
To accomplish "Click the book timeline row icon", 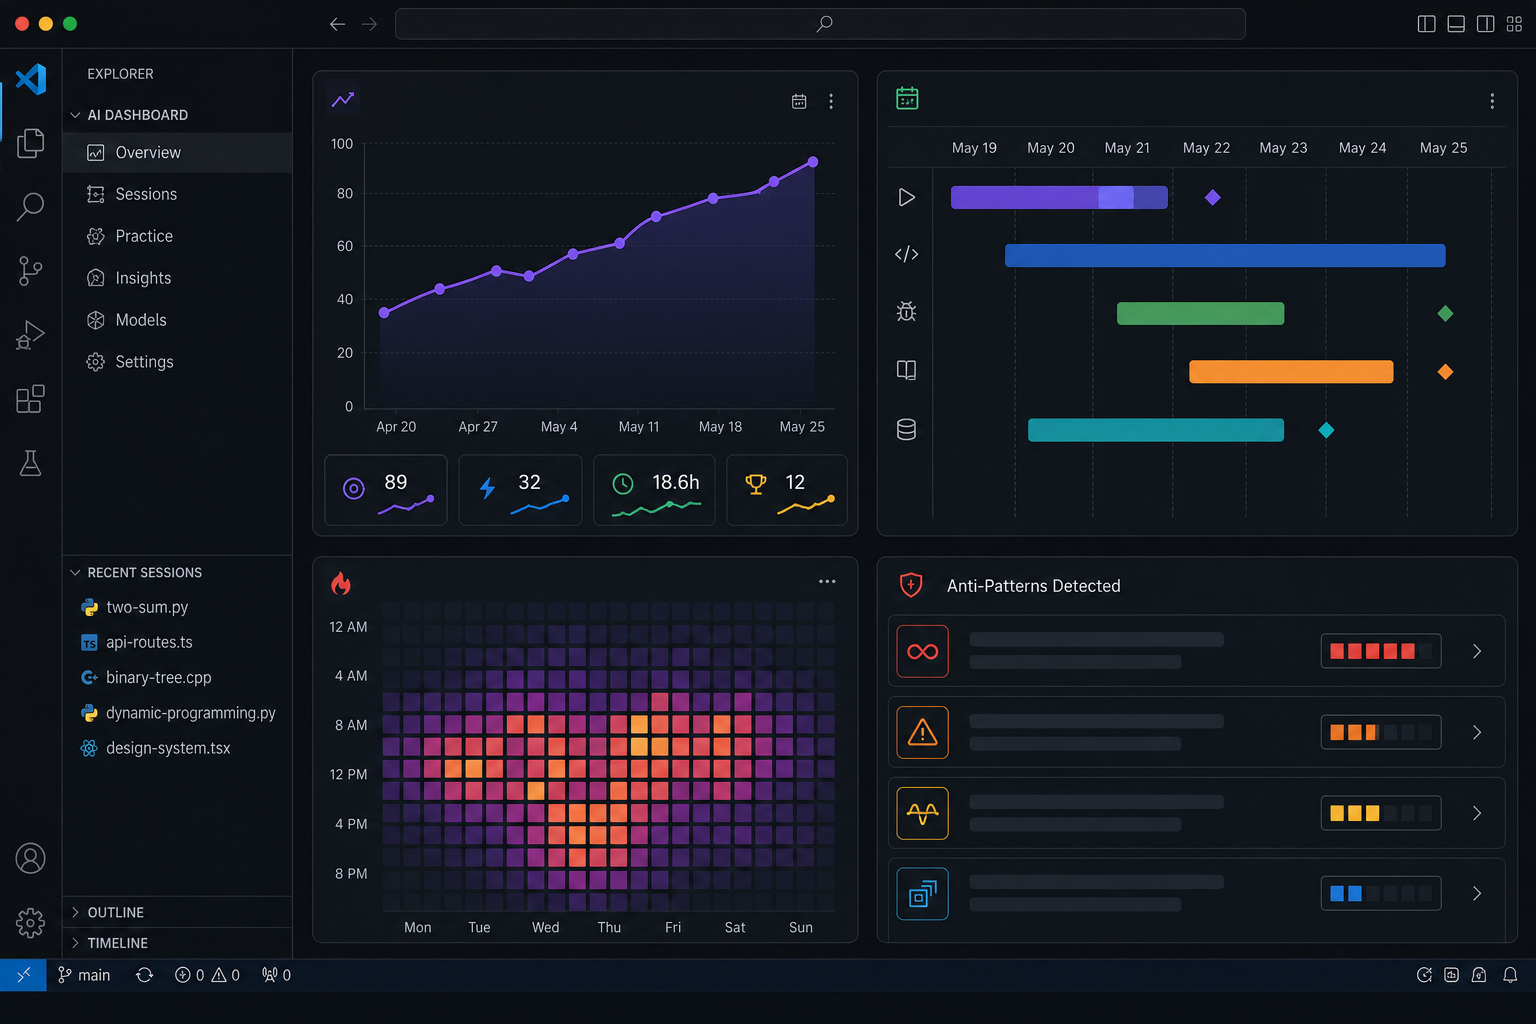I will pos(906,370).
